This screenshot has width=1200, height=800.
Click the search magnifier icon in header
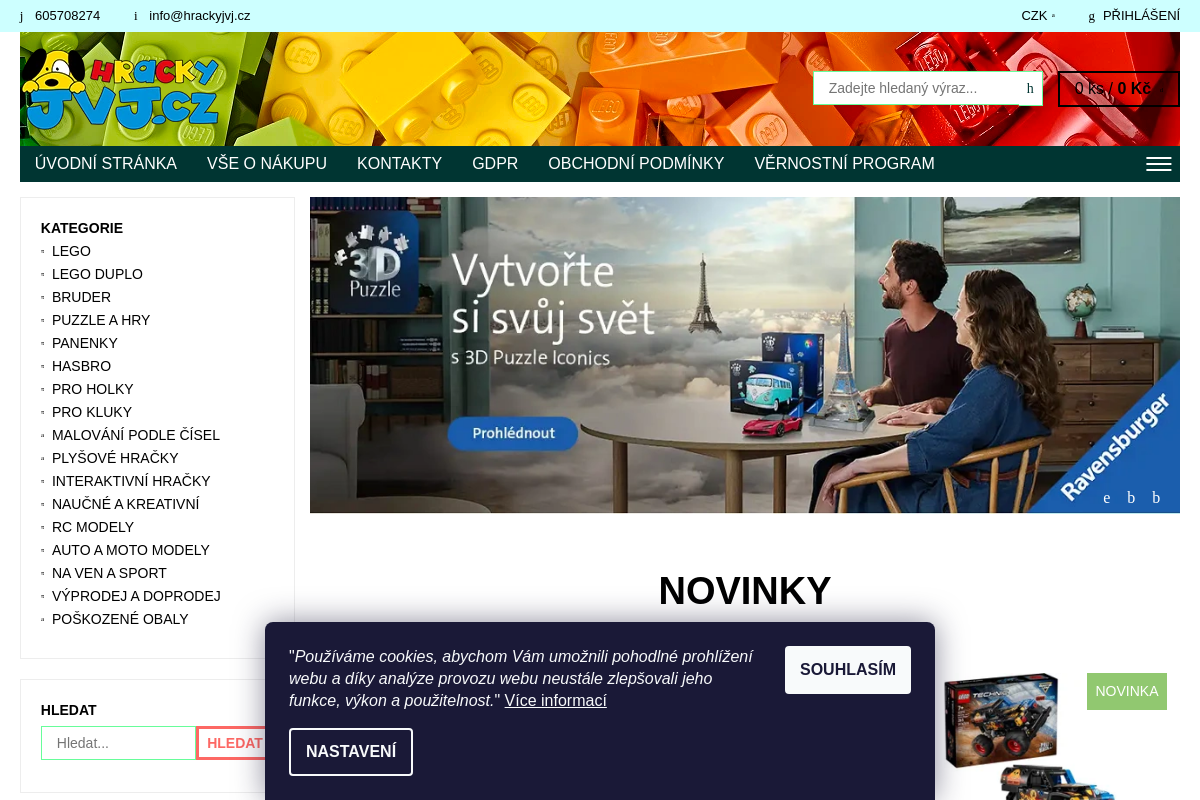click(x=1030, y=88)
